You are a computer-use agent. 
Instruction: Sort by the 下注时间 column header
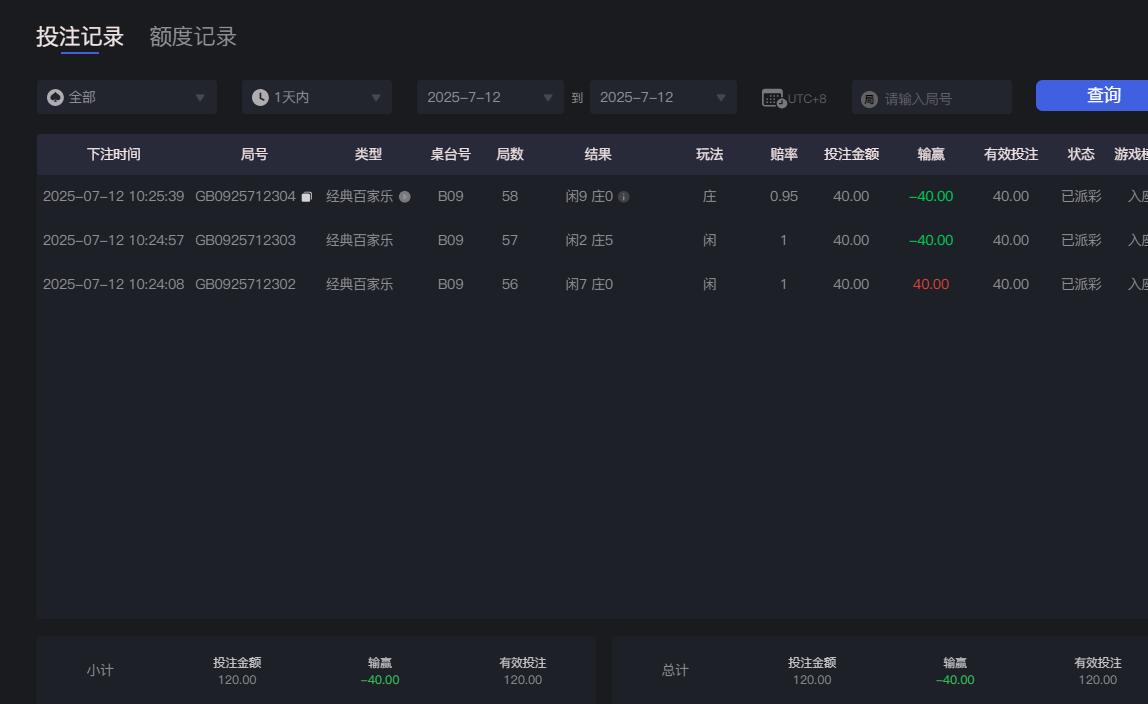(x=113, y=154)
